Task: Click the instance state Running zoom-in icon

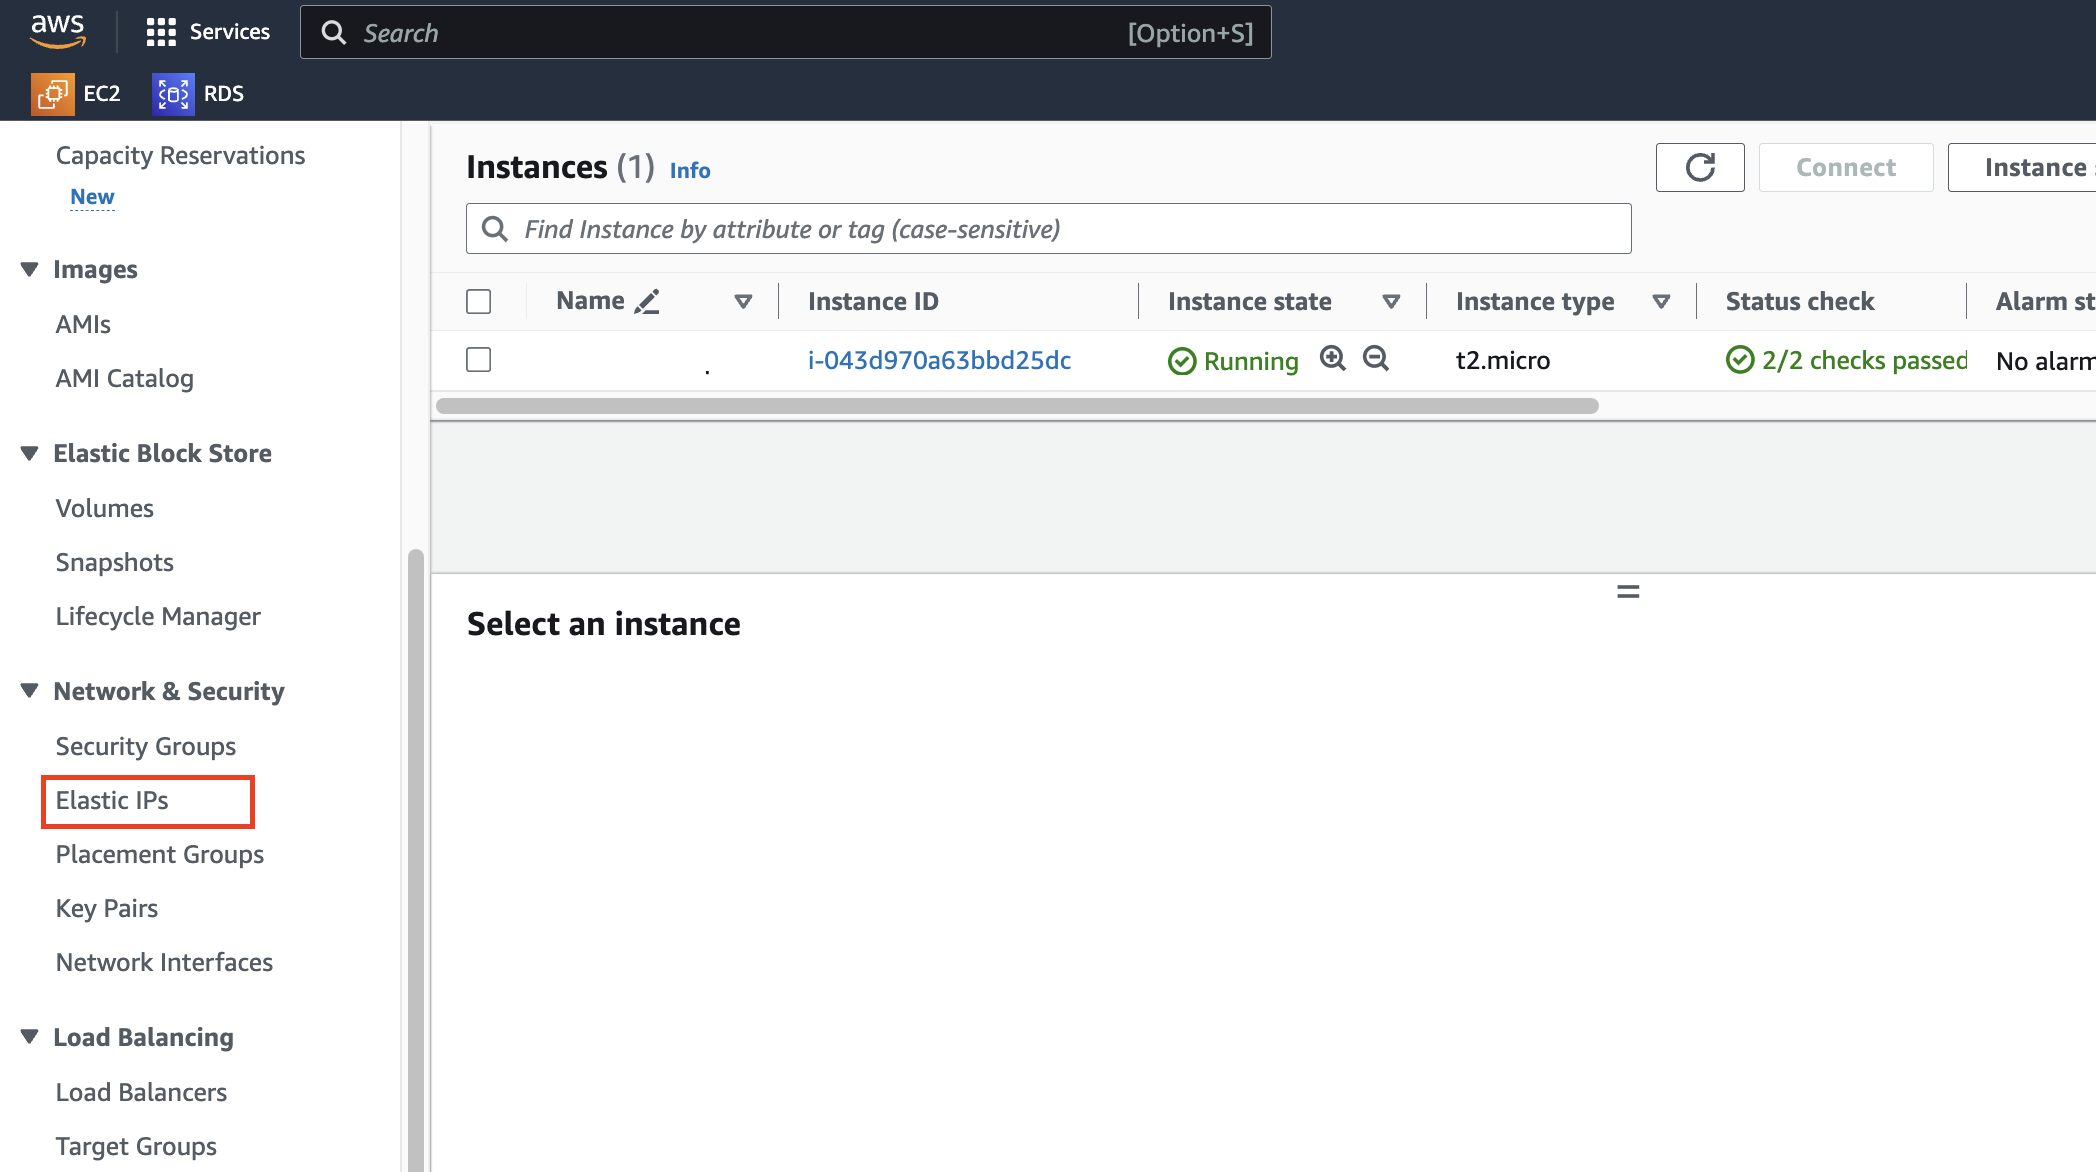Action: coord(1332,359)
